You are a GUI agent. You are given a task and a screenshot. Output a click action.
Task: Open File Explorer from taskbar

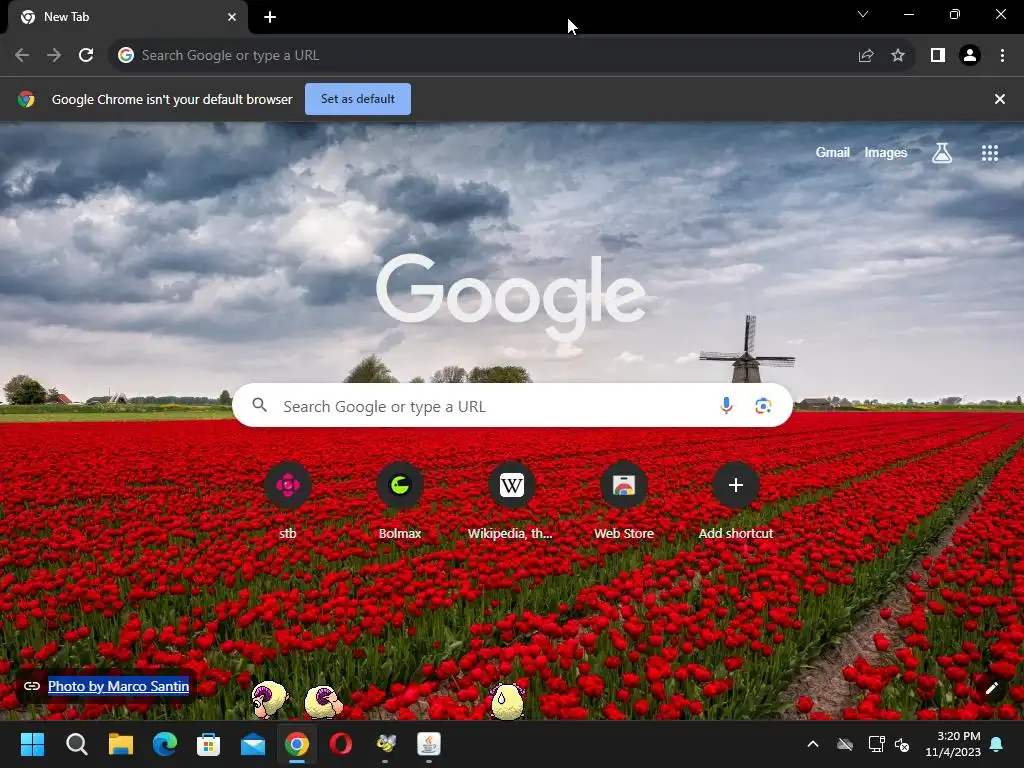(x=121, y=744)
